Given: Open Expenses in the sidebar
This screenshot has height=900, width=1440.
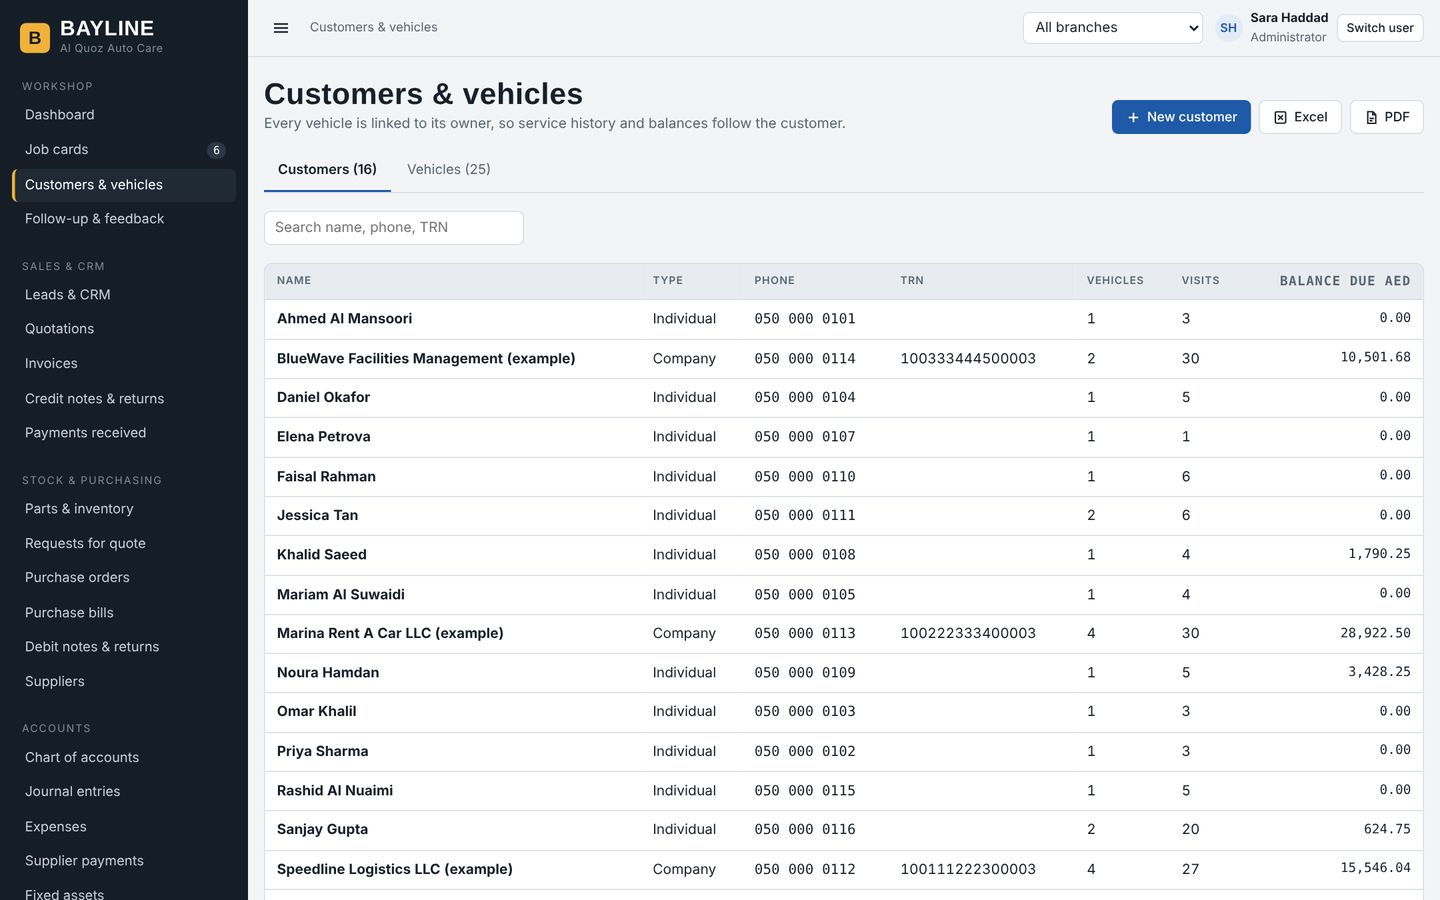Looking at the screenshot, I should 124,827.
